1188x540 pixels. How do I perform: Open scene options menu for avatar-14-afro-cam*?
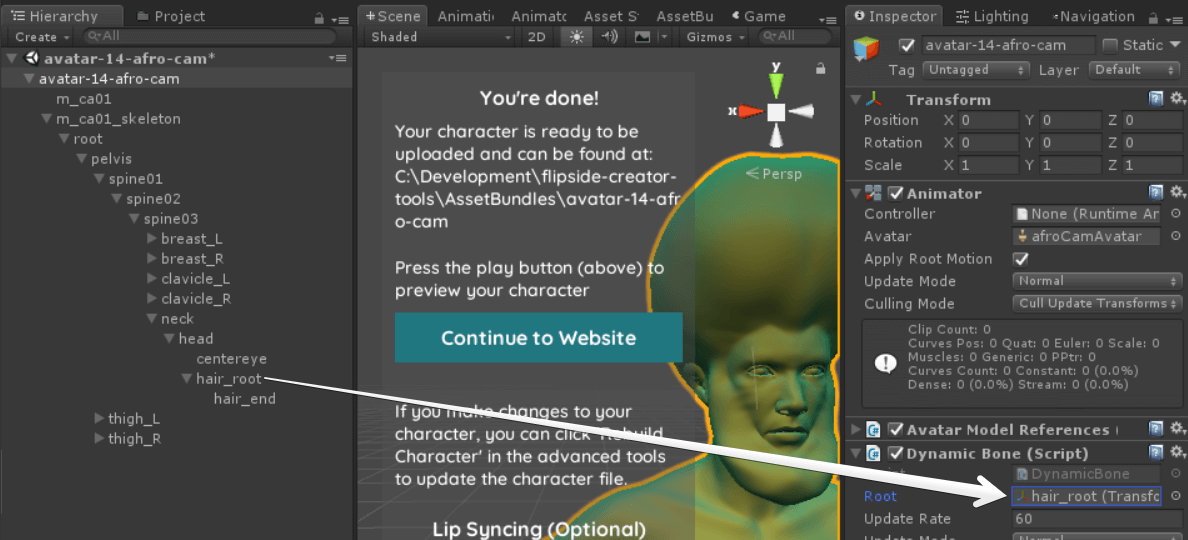tap(338, 58)
